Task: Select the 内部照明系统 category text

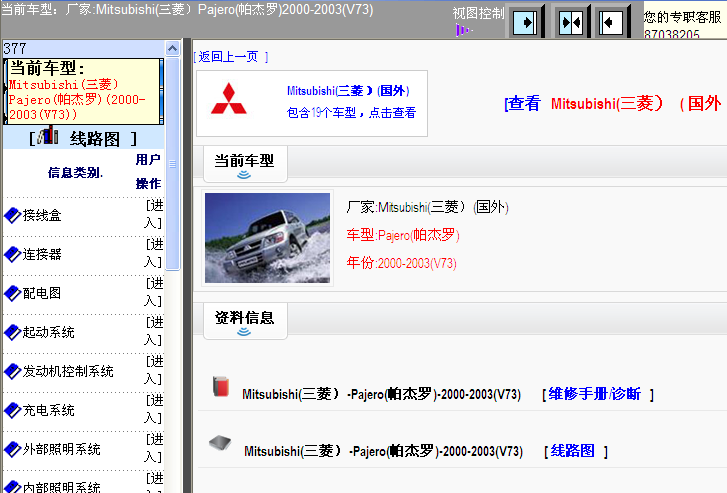Action: tap(62, 487)
